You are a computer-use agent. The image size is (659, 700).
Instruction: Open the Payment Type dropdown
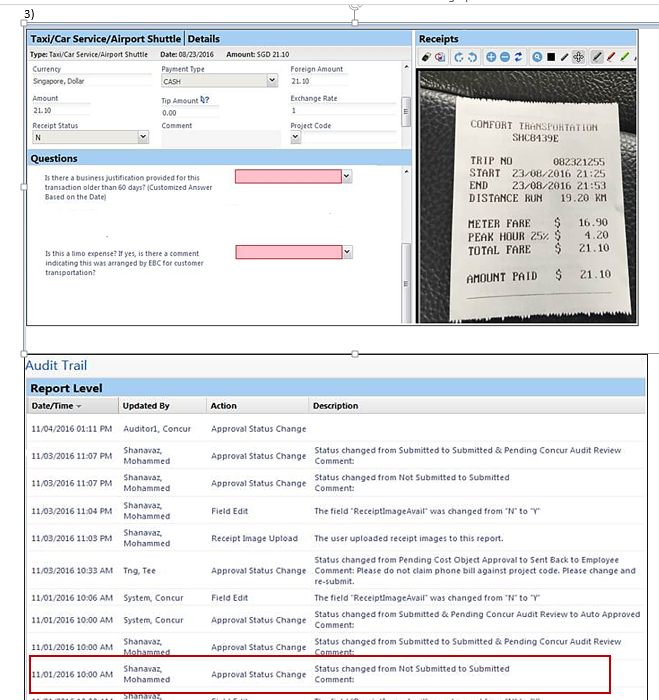click(x=273, y=82)
